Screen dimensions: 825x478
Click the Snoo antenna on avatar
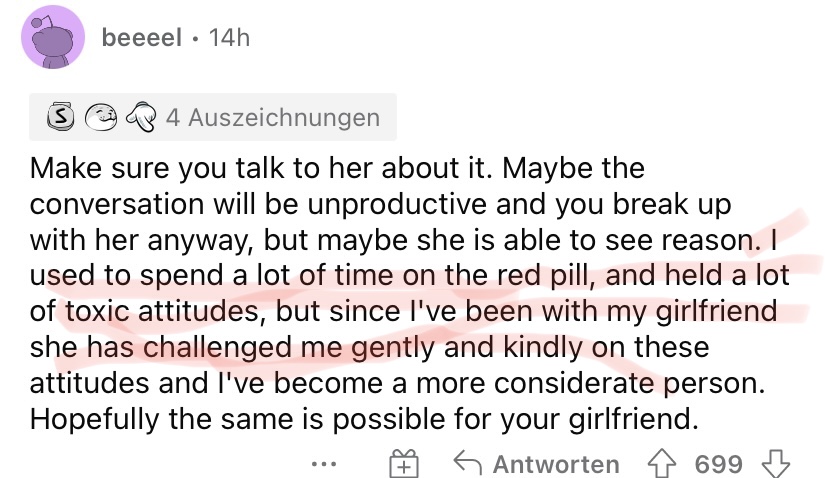(43, 21)
